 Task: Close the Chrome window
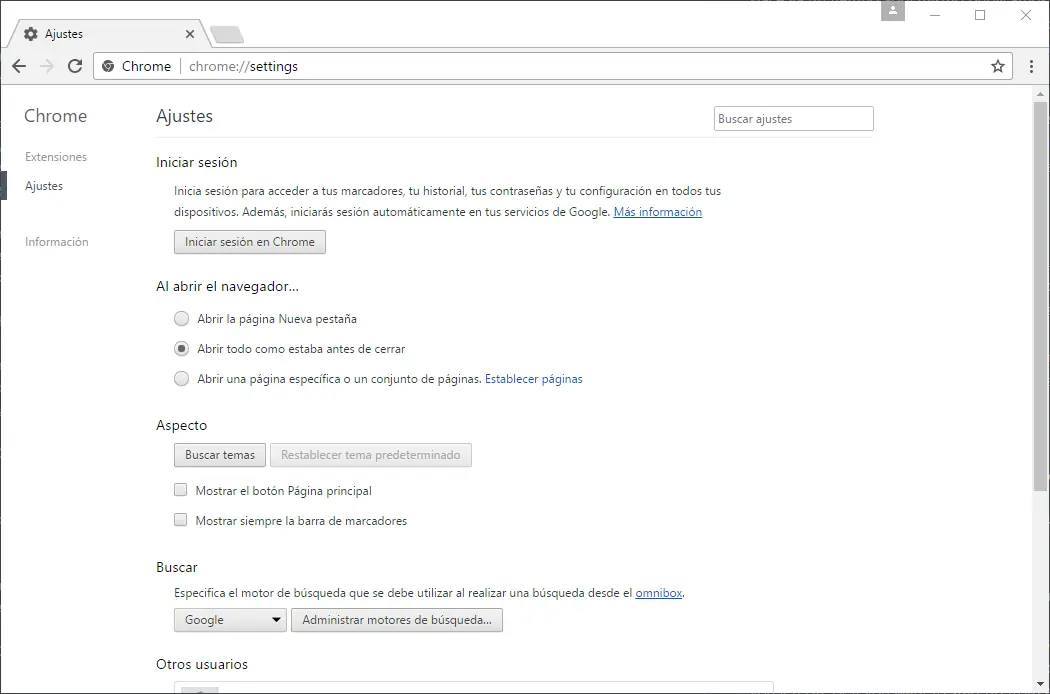coord(1025,15)
